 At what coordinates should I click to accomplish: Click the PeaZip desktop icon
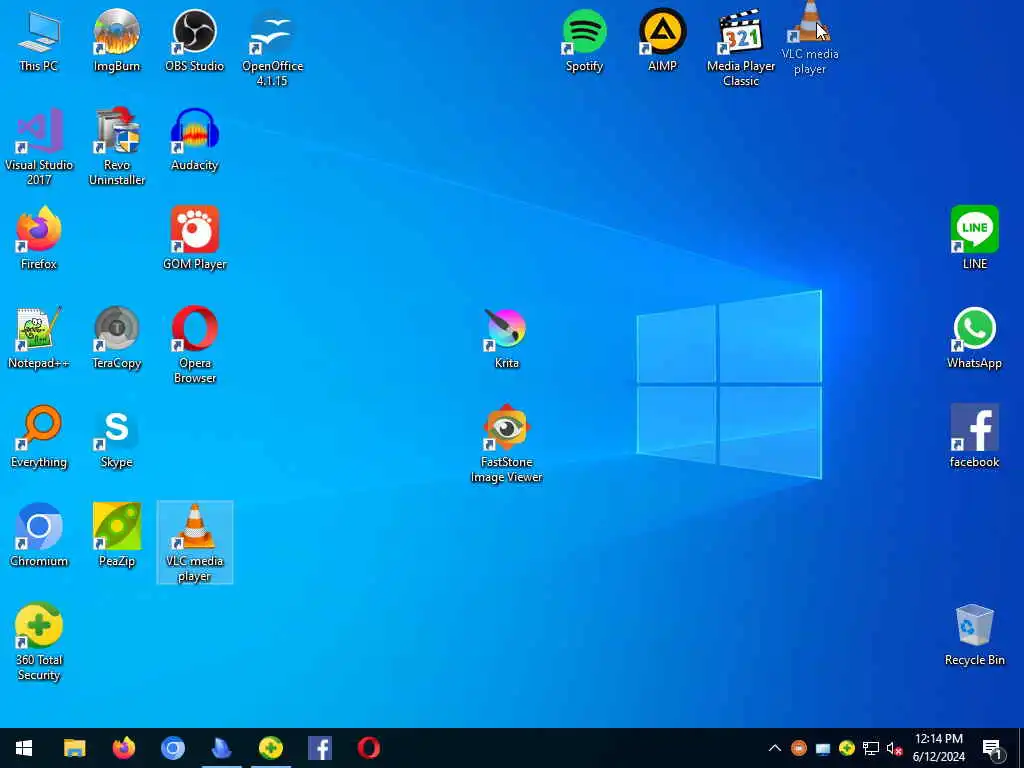pyautogui.click(x=116, y=536)
